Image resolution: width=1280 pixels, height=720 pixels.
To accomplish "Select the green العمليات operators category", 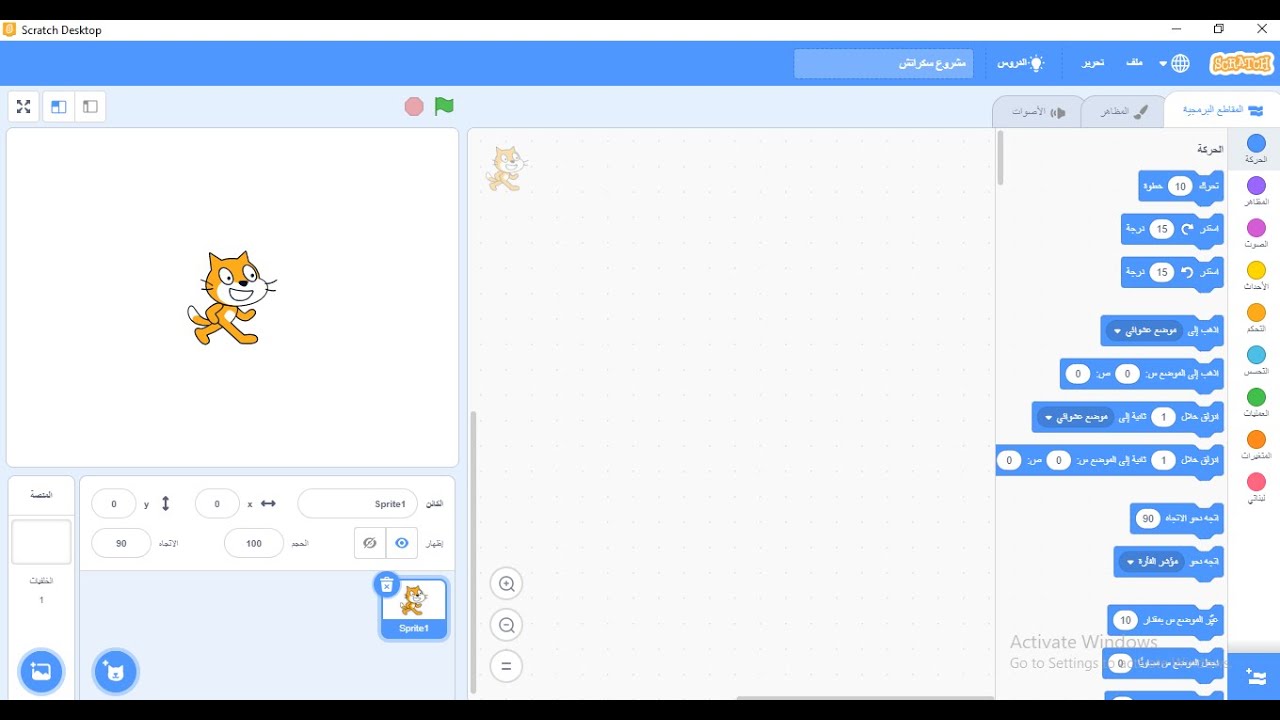I will click(1256, 404).
